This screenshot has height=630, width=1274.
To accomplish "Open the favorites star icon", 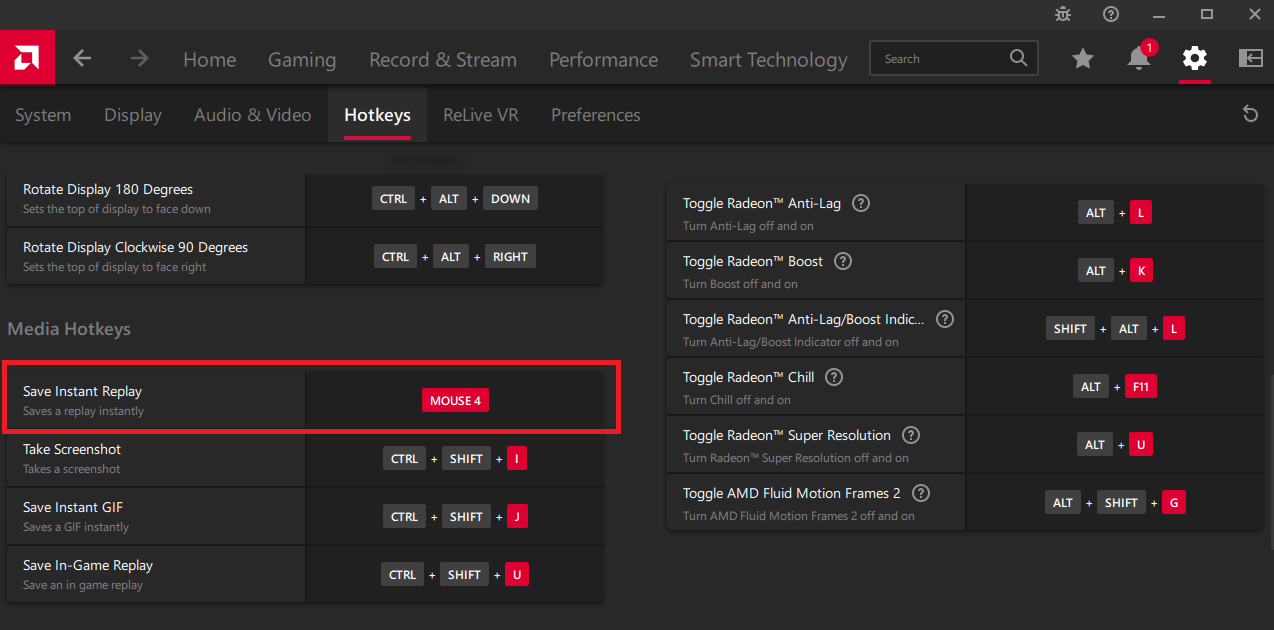I will 1082,59.
